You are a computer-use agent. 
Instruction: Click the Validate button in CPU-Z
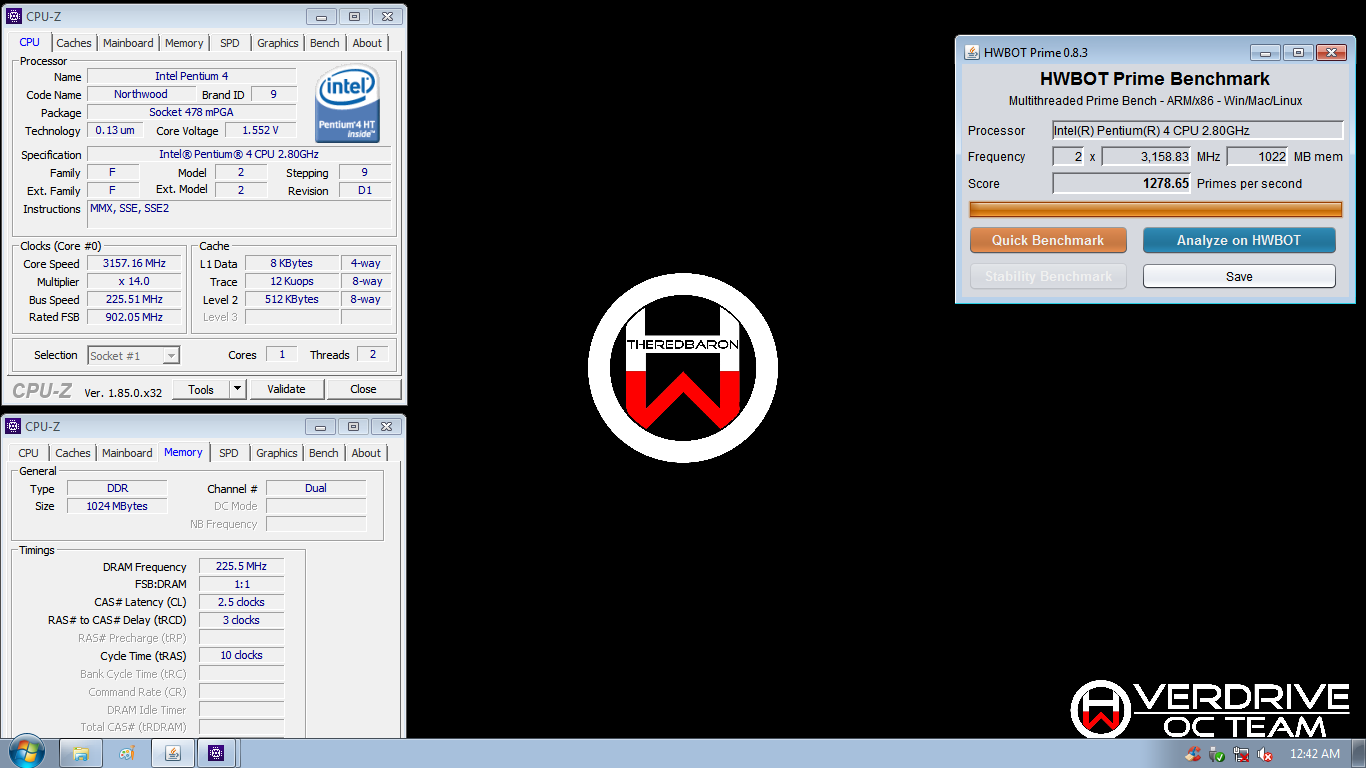(x=286, y=389)
